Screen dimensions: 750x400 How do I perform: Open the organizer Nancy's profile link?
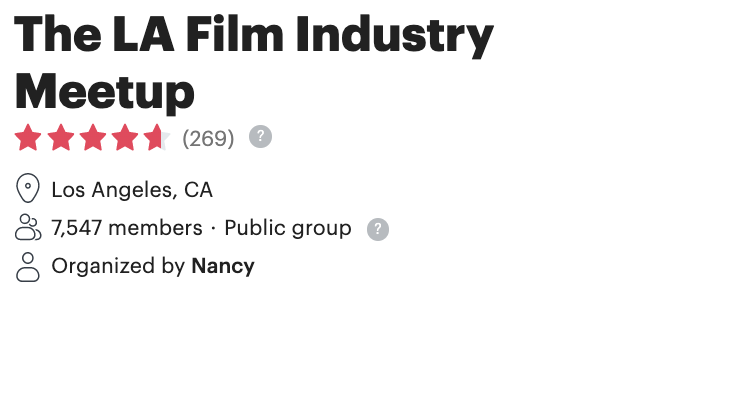[223, 267]
